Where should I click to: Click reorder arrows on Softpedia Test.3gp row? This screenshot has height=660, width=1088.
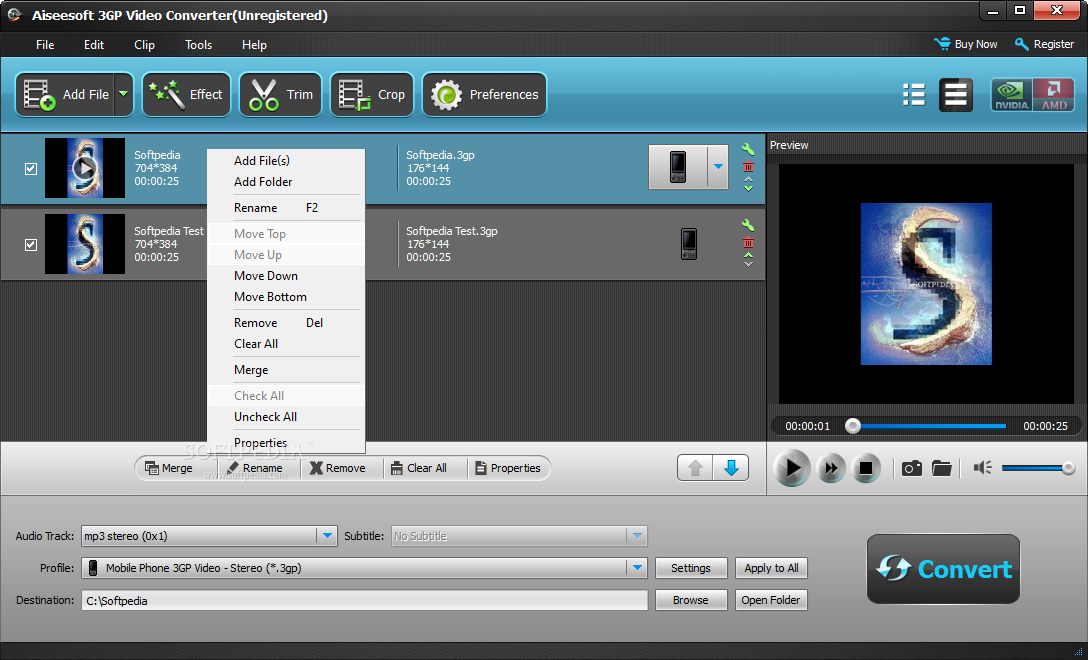tap(748, 260)
